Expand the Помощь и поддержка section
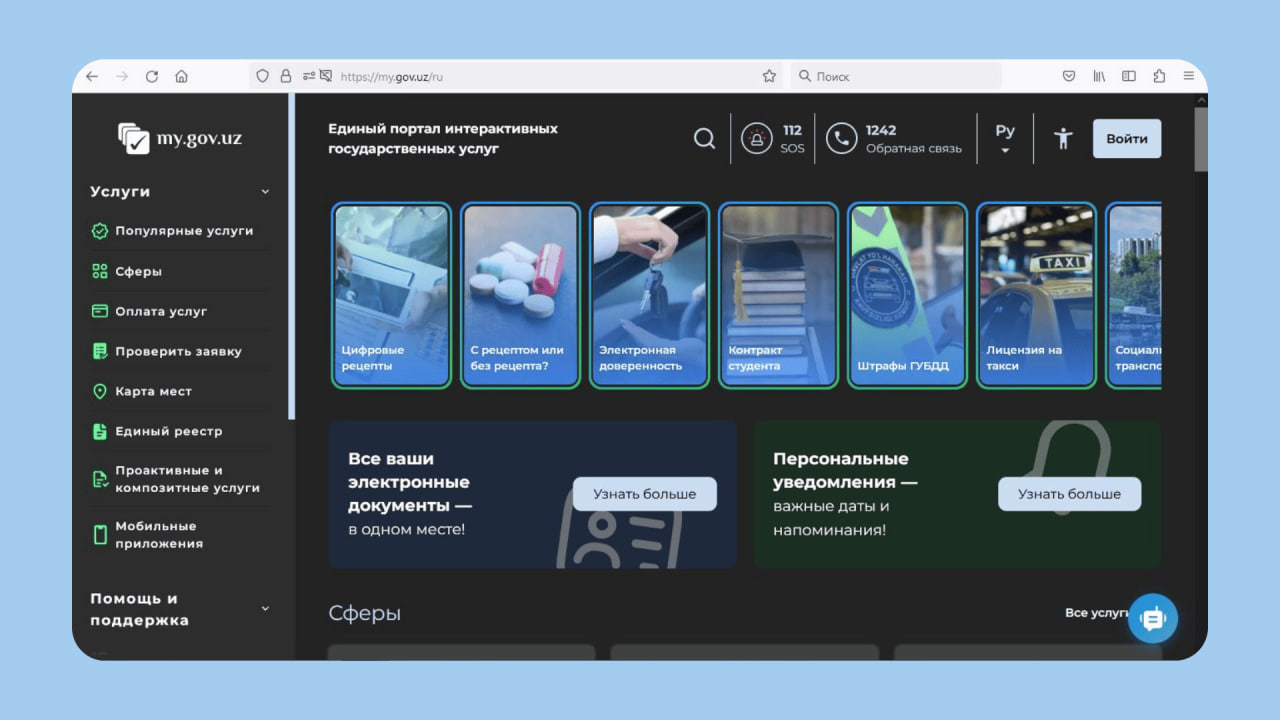Image resolution: width=1280 pixels, height=720 pixels. pos(265,608)
